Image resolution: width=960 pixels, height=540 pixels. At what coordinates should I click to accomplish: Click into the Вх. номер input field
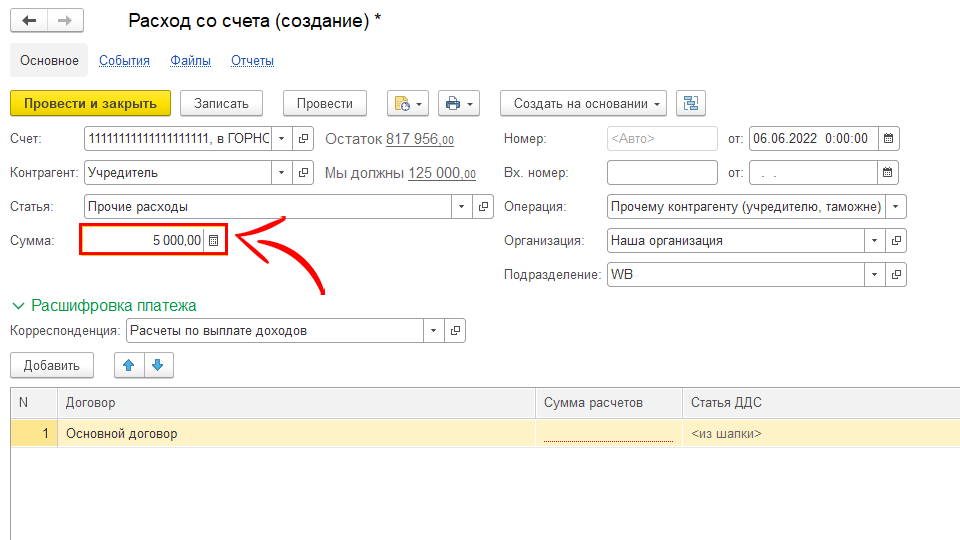click(x=661, y=172)
